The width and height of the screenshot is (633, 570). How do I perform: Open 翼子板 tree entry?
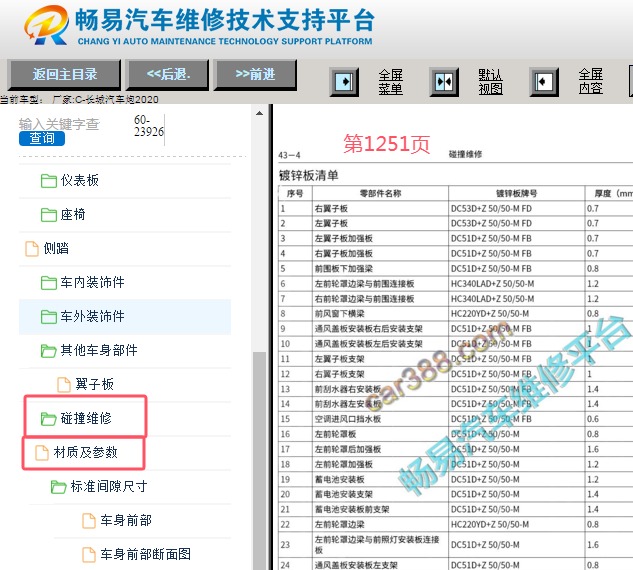(x=94, y=384)
